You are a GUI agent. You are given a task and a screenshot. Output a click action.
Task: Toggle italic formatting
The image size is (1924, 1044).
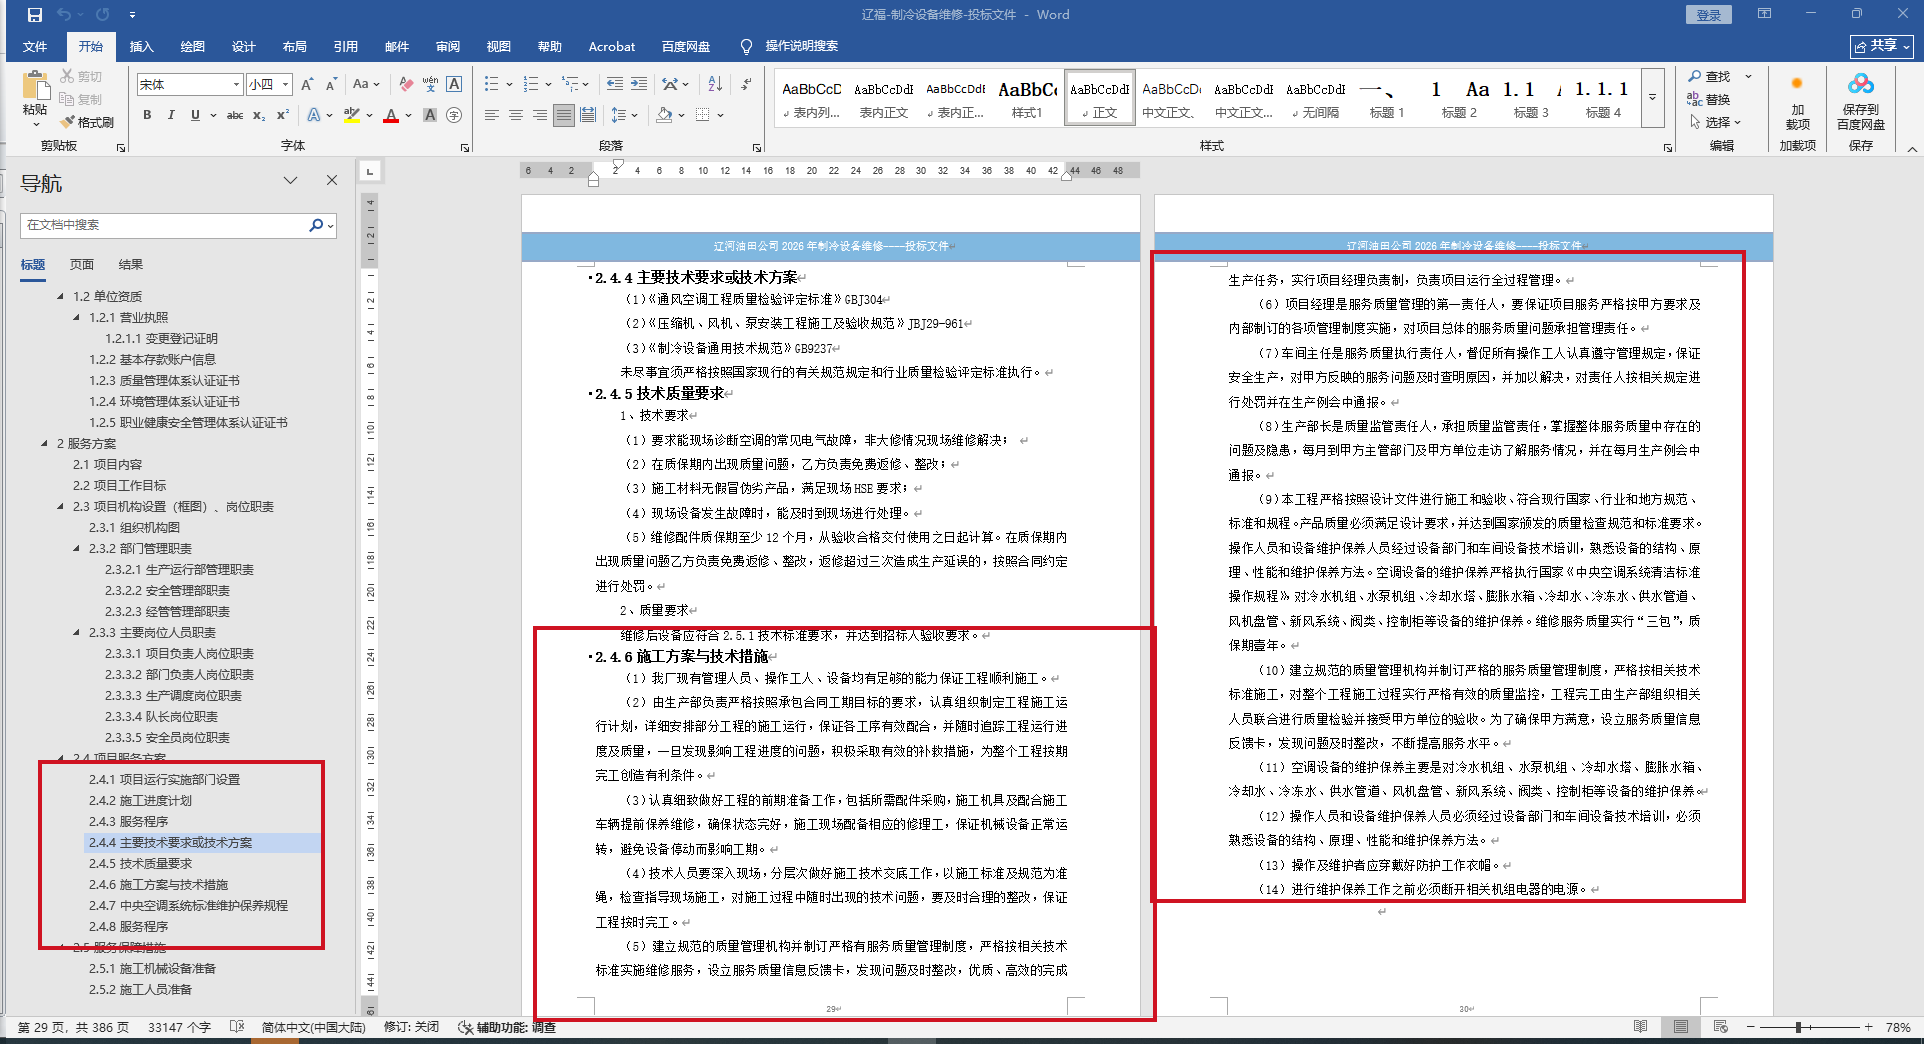coord(171,115)
